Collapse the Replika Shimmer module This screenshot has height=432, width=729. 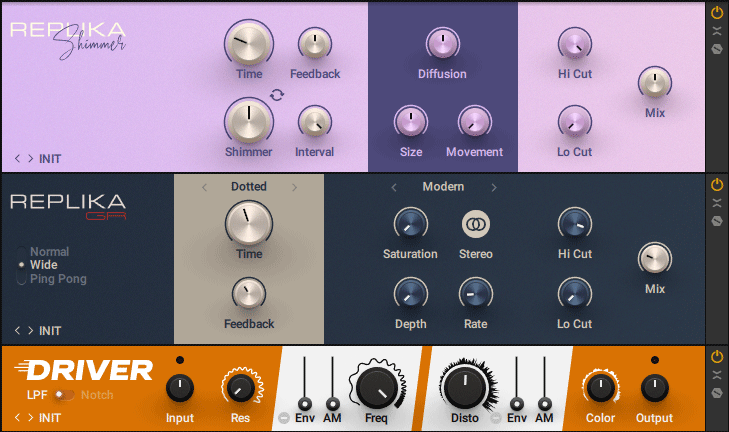coord(717,31)
